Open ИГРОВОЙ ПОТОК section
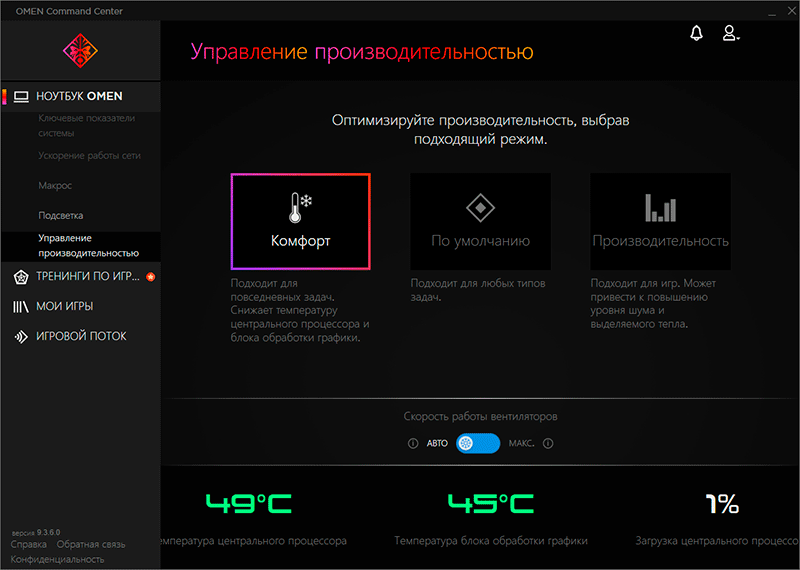This screenshot has height=570, width=800. click(81, 337)
